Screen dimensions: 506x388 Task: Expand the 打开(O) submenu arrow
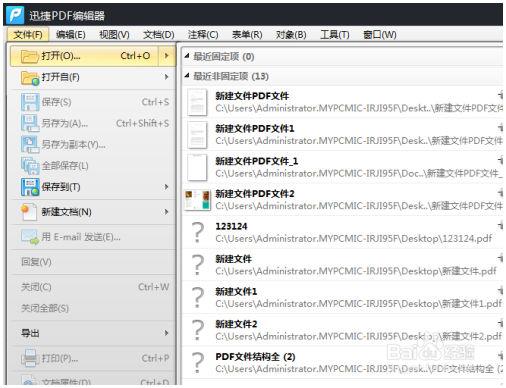pos(166,56)
